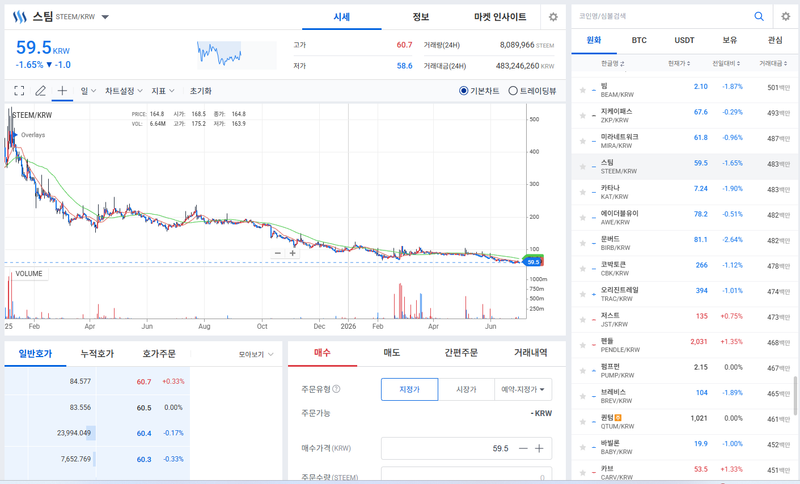The width and height of the screenshot is (800, 484).
Task: Increase buy price with plus stepper
Action: (539, 448)
